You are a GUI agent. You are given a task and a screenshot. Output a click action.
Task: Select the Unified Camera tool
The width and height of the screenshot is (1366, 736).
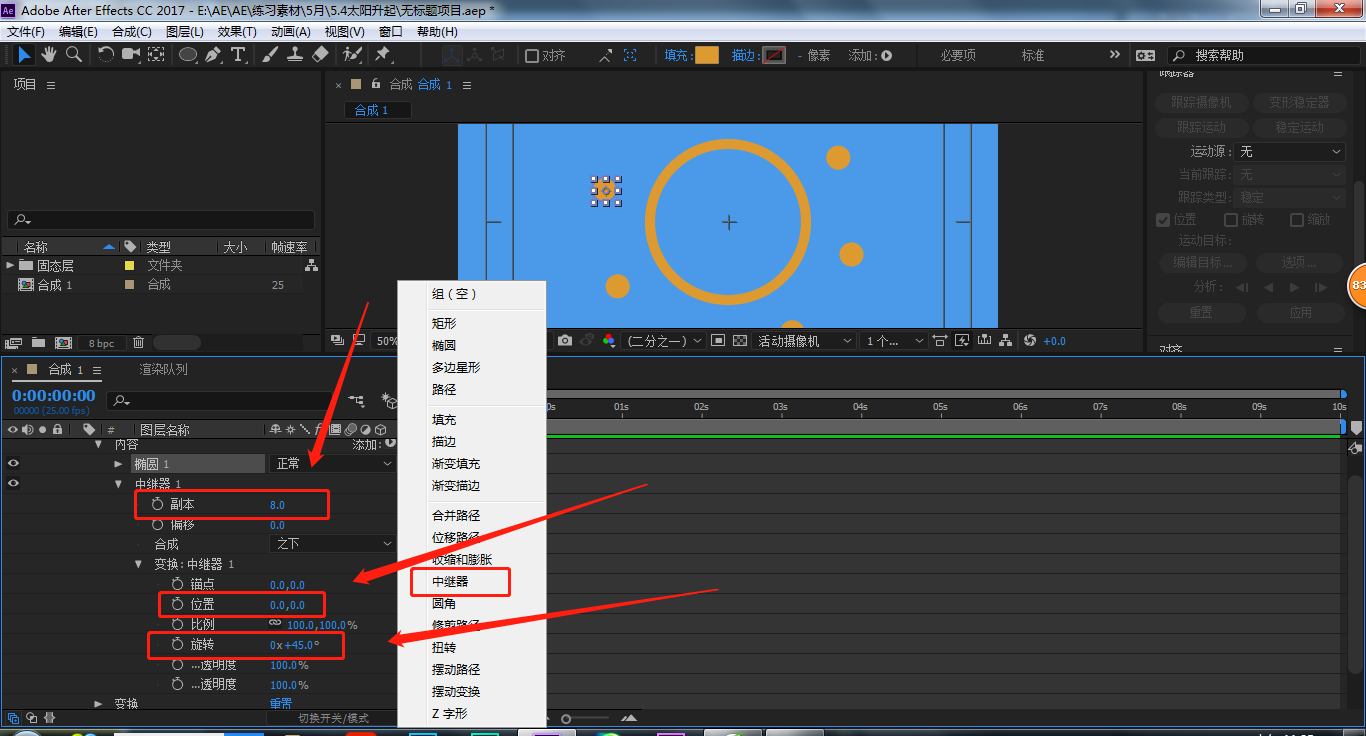pyautogui.click(x=131, y=55)
